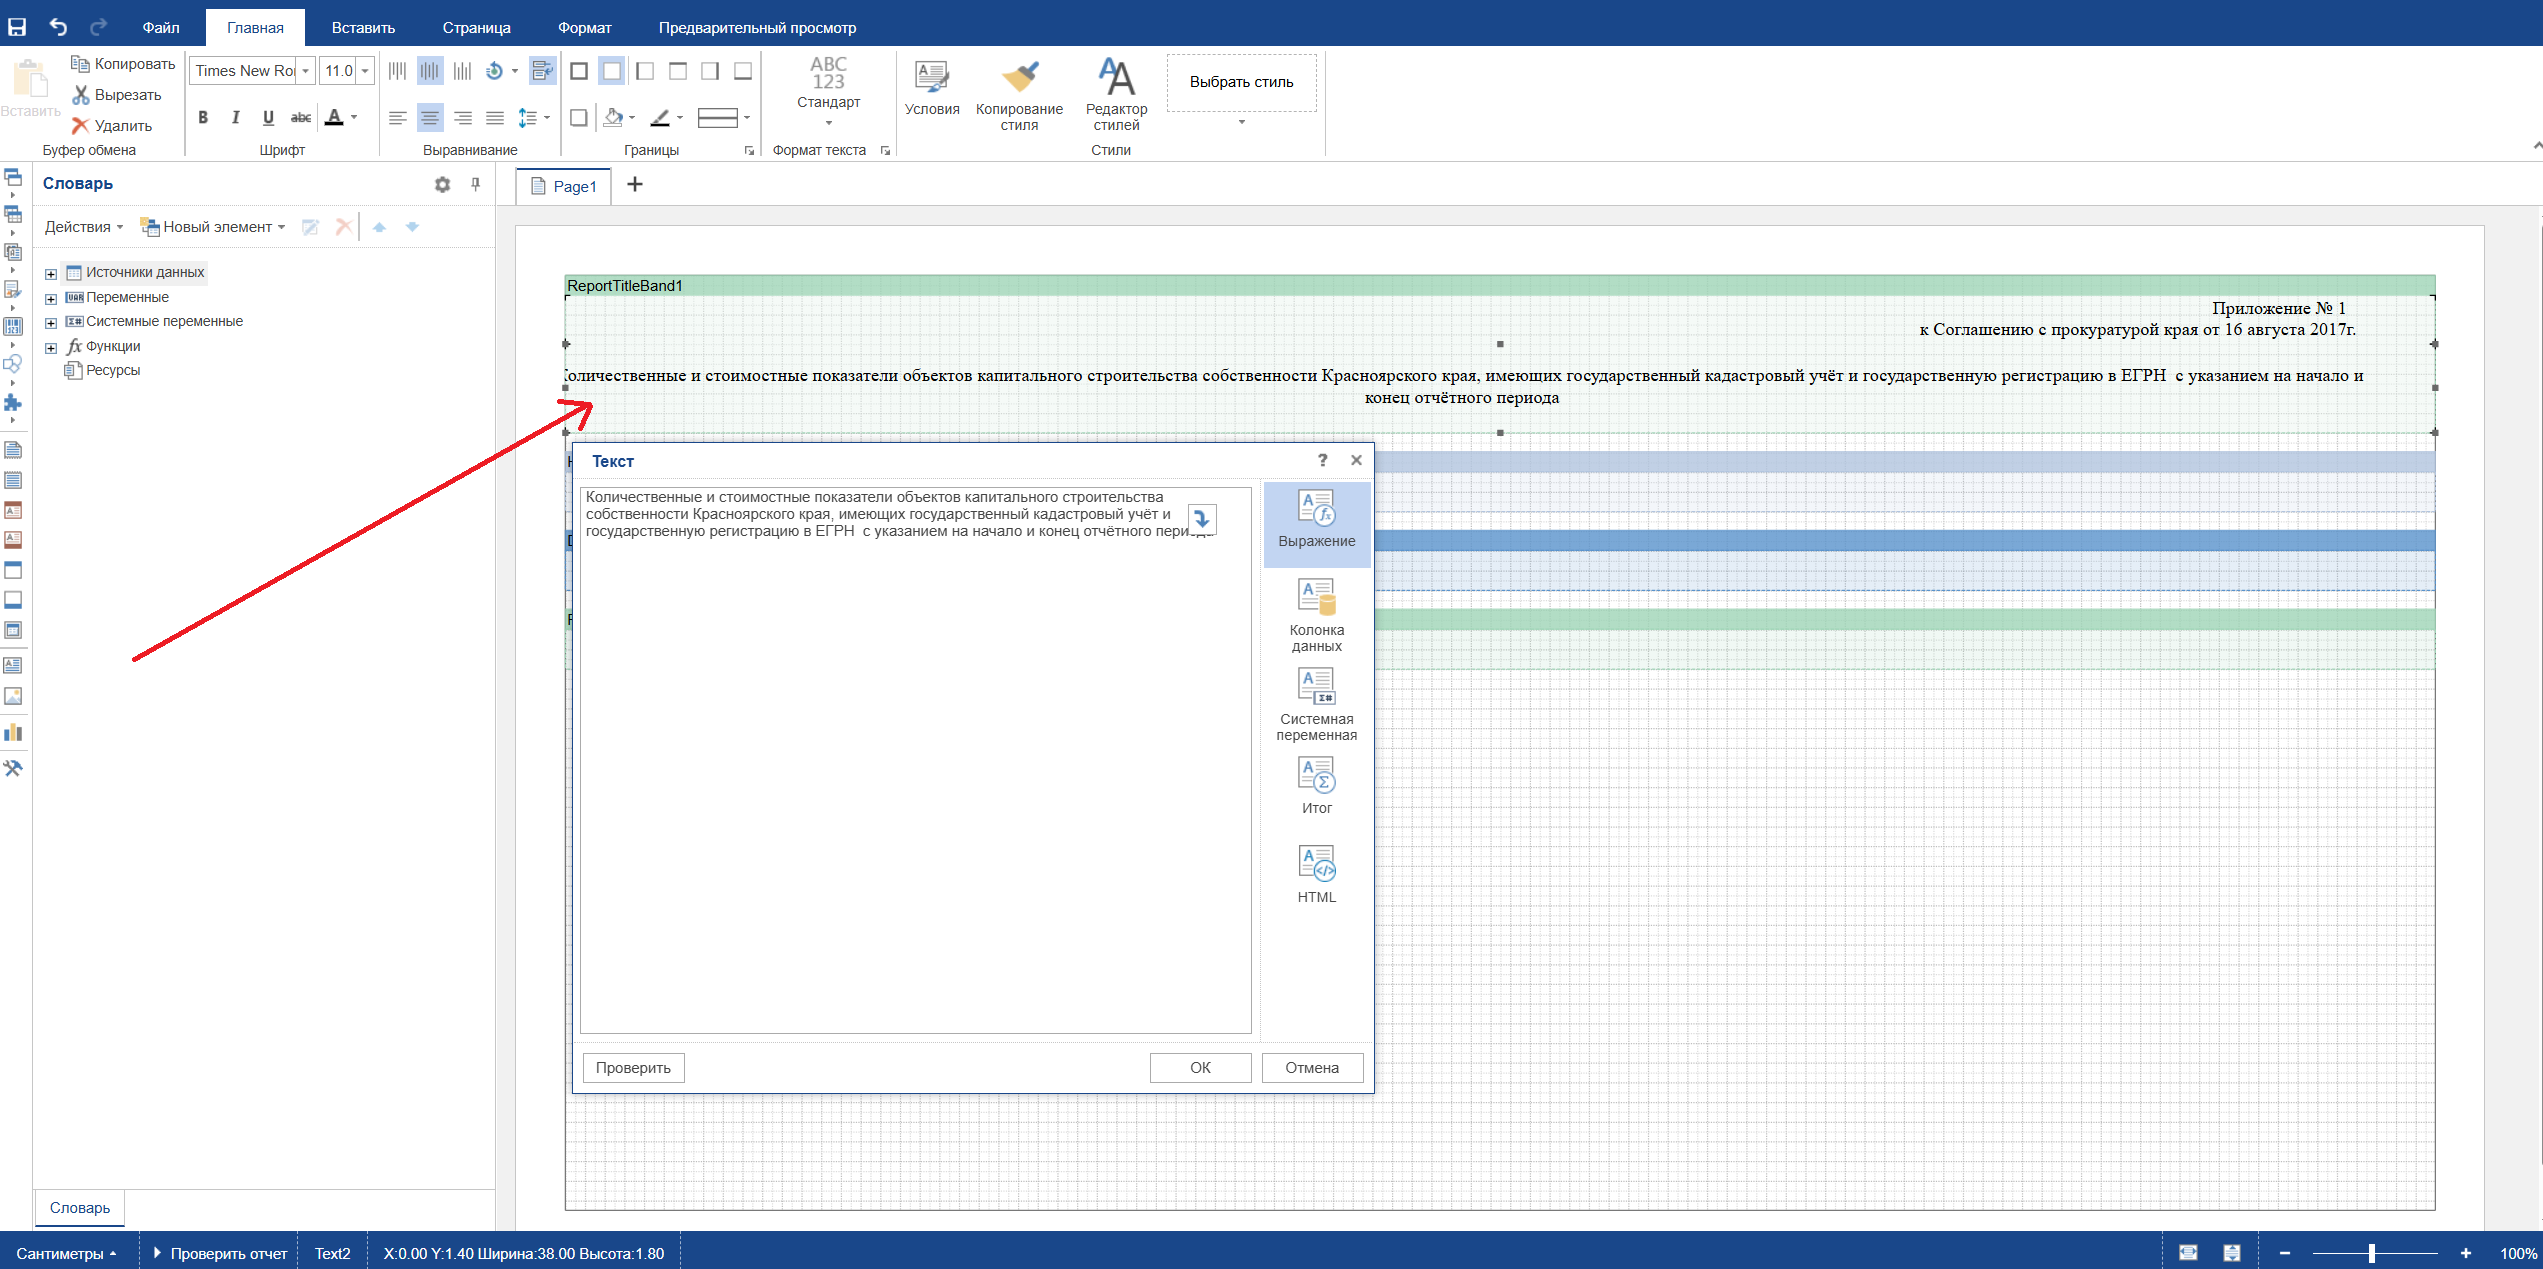
Task: Remove all borders from the component
Action: [612, 71]
